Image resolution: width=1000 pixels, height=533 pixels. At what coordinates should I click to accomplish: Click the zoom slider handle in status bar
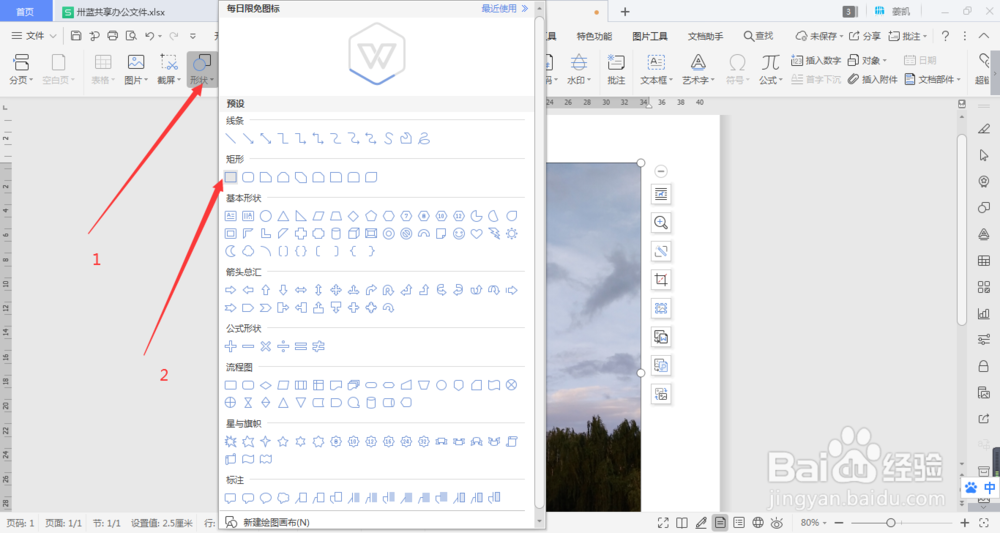click(890, 523)
